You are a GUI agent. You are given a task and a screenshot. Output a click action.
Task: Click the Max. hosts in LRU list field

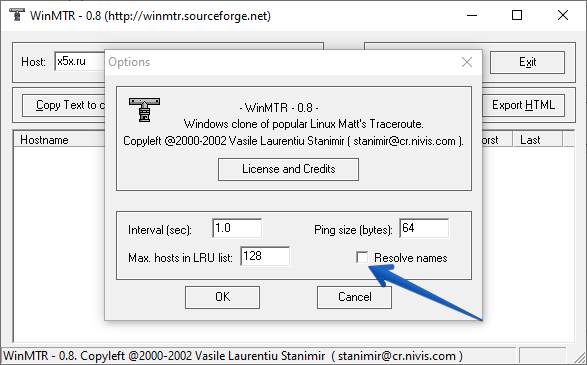point(265,256)
